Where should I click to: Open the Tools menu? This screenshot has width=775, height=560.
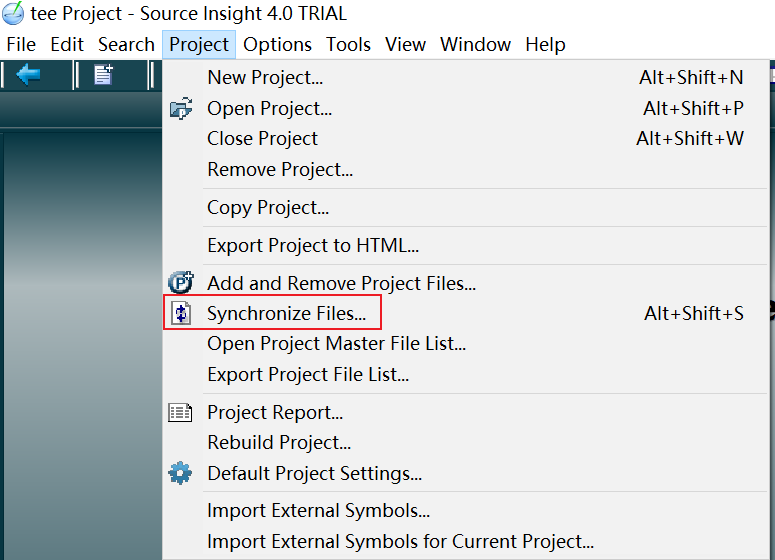tap(348, 44)
